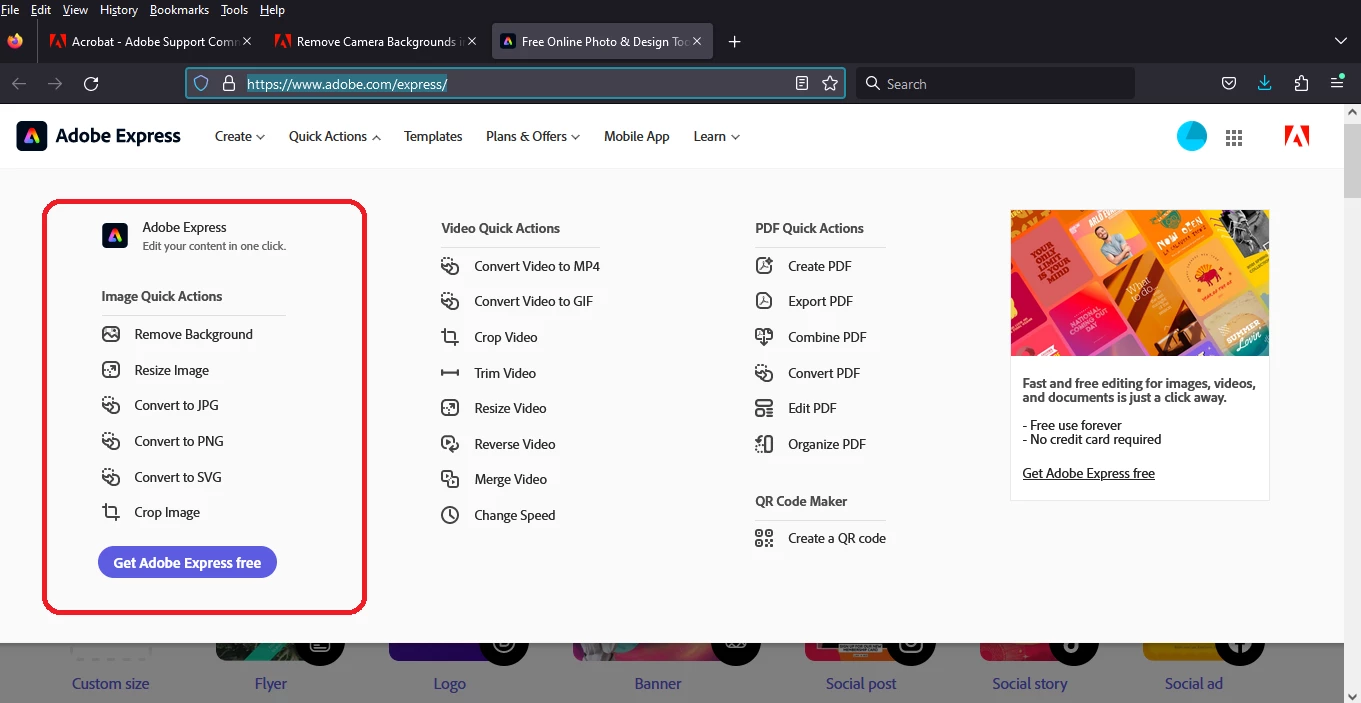Open the blue profile avatar
The image size is (1361, 703).
(1192, 136)
